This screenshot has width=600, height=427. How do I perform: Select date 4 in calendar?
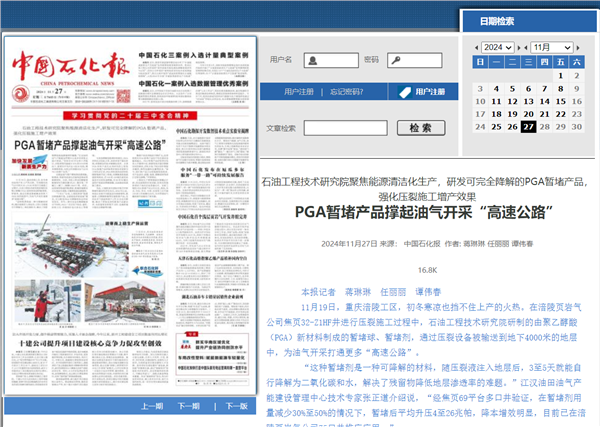coord(496,89)
